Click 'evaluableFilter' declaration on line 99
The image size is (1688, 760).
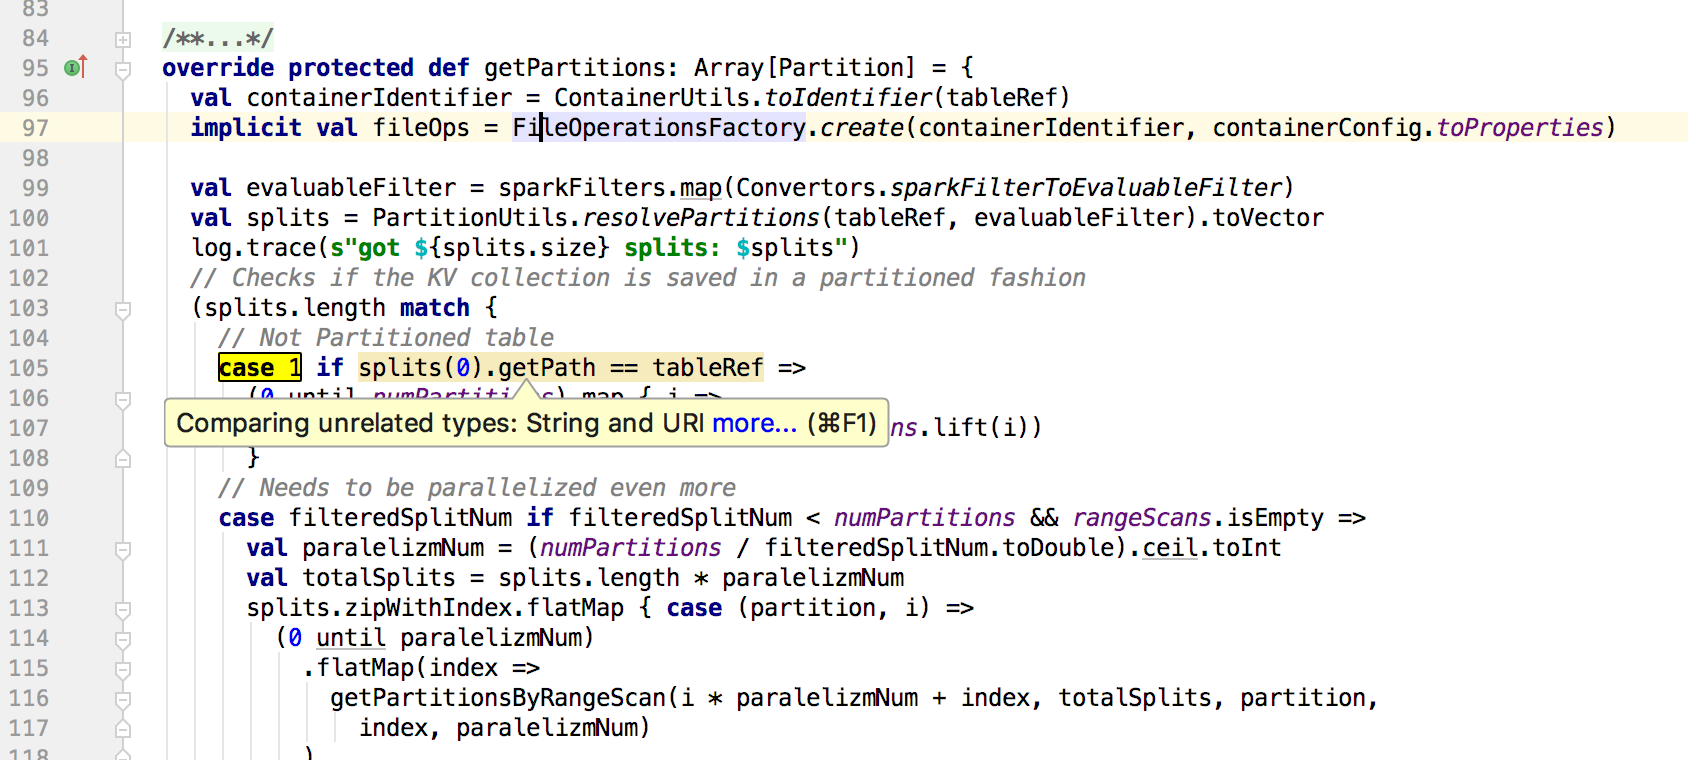point(351,188)
